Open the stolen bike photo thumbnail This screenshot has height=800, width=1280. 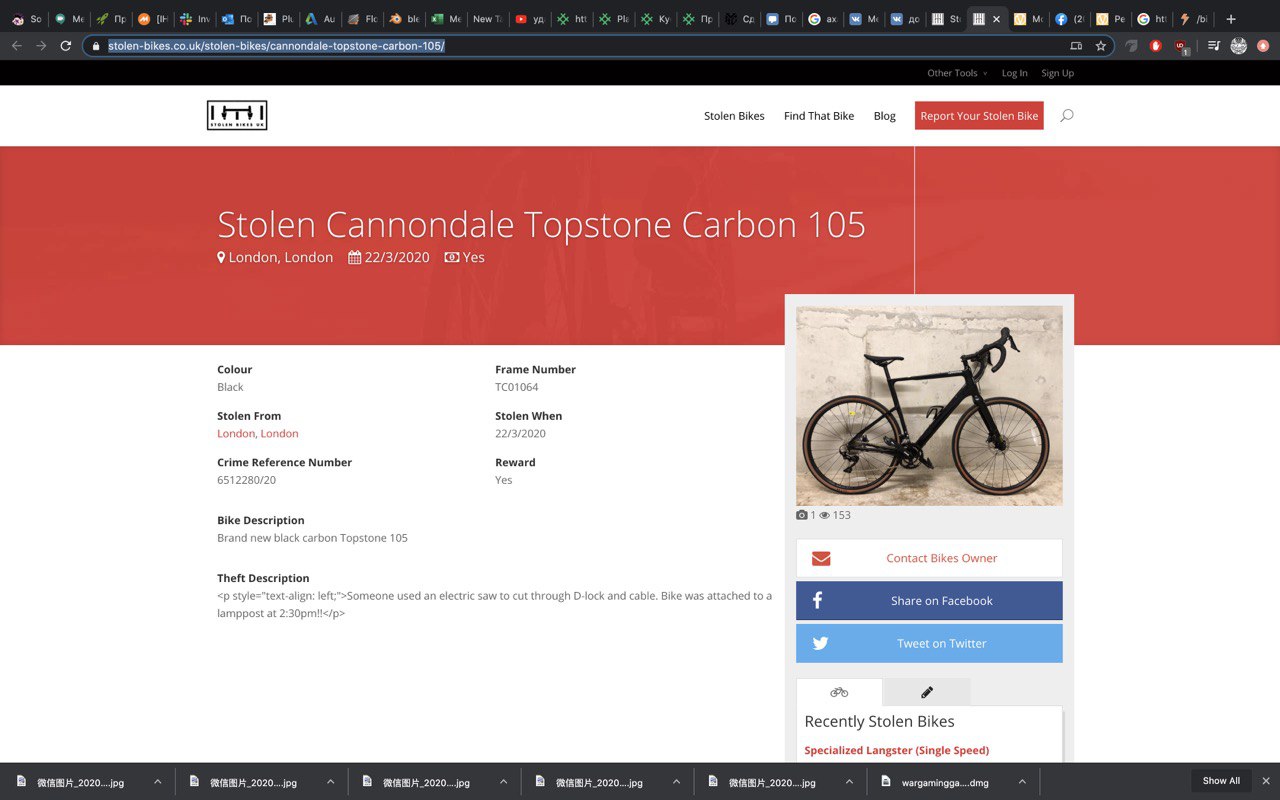tap(929, 406)
